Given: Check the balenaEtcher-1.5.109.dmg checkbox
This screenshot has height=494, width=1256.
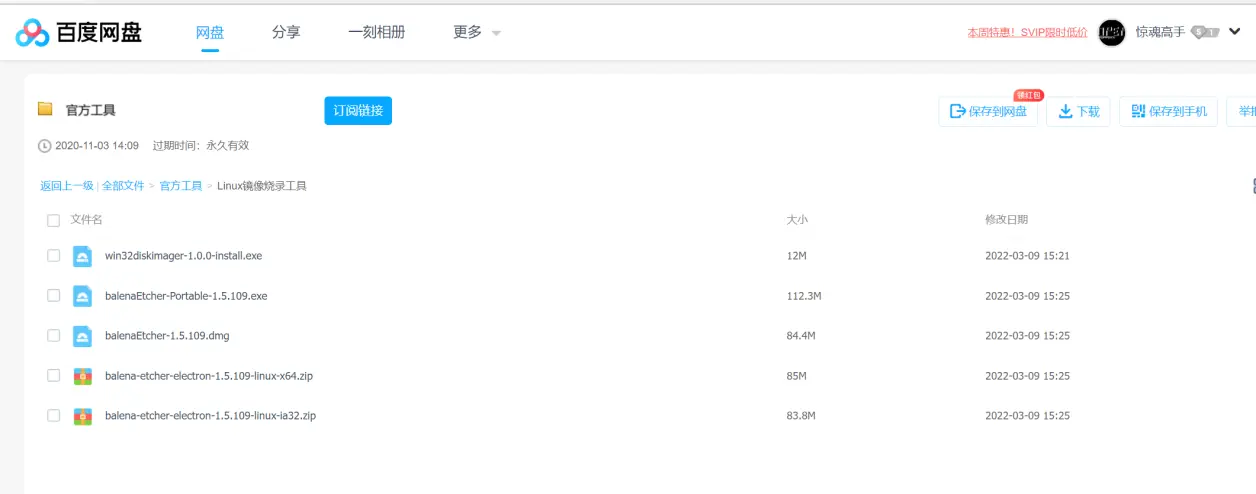Looking at the screenshot, I should coord(54,336).
